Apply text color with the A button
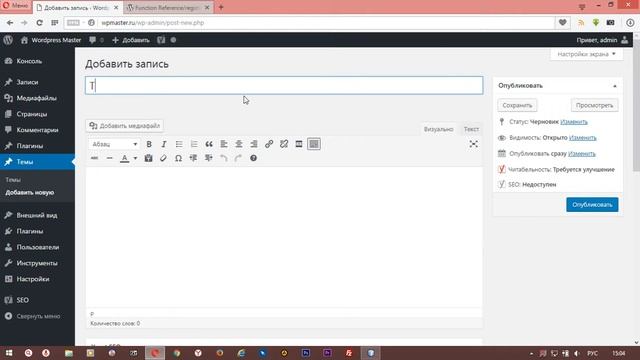 124,158
